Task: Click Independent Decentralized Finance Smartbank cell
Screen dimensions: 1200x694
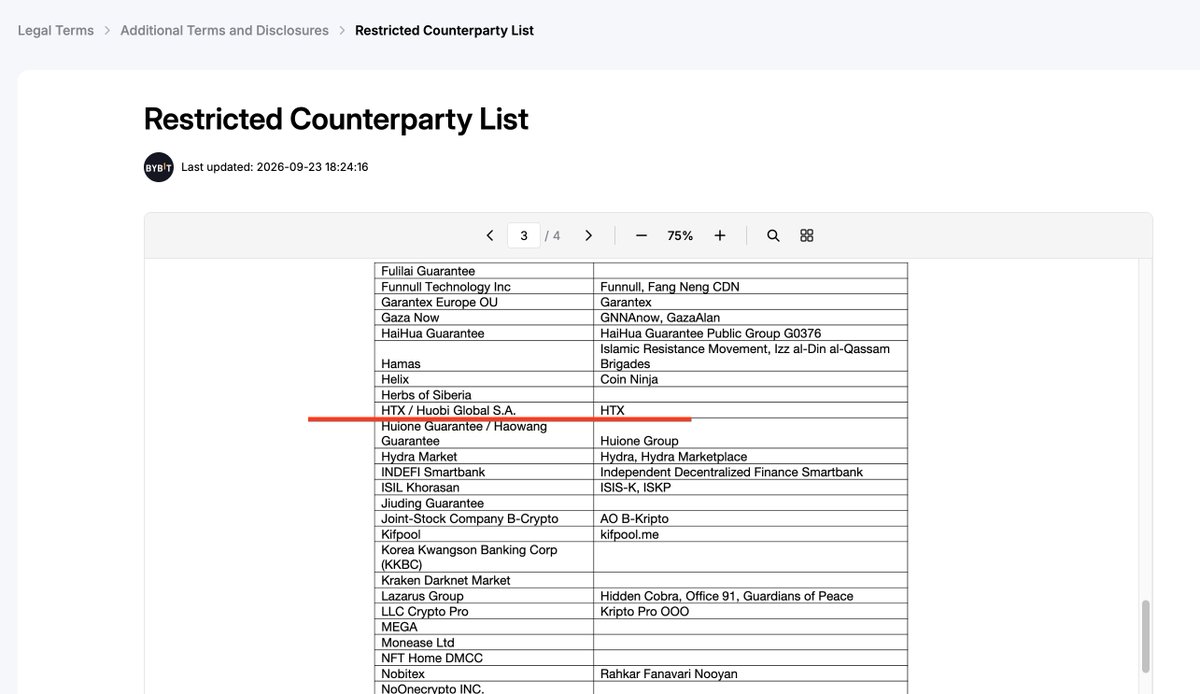Action: [x=750, y=472]
